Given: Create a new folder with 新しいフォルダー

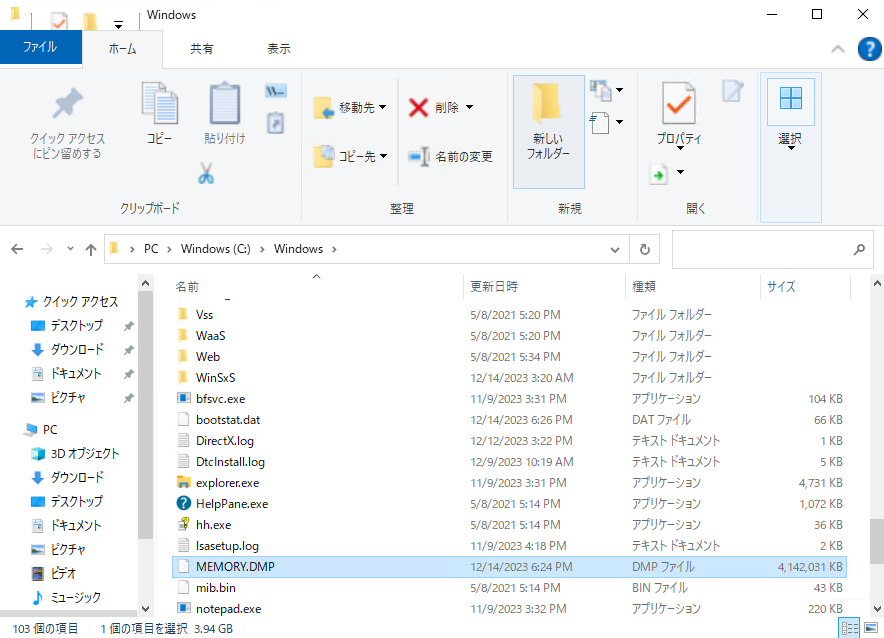Looking at the screenshot, I should click(549, 132).
